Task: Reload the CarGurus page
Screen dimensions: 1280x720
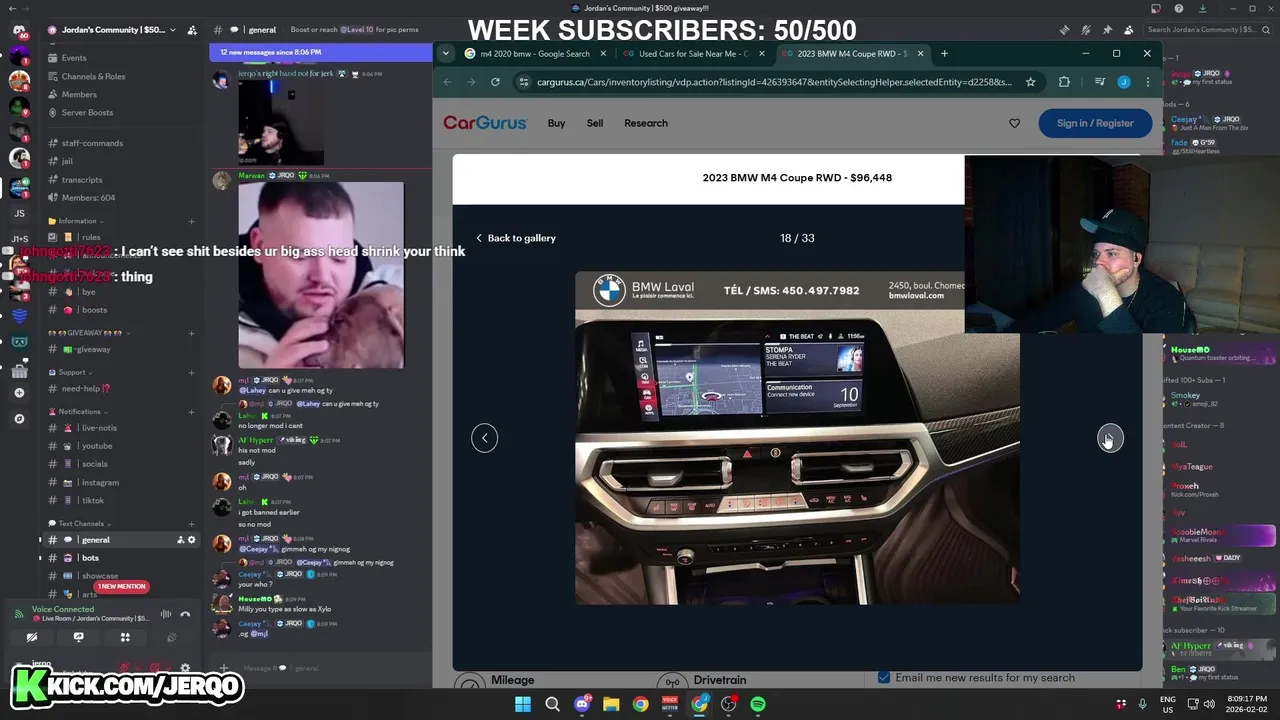Action: coord(495,82)
